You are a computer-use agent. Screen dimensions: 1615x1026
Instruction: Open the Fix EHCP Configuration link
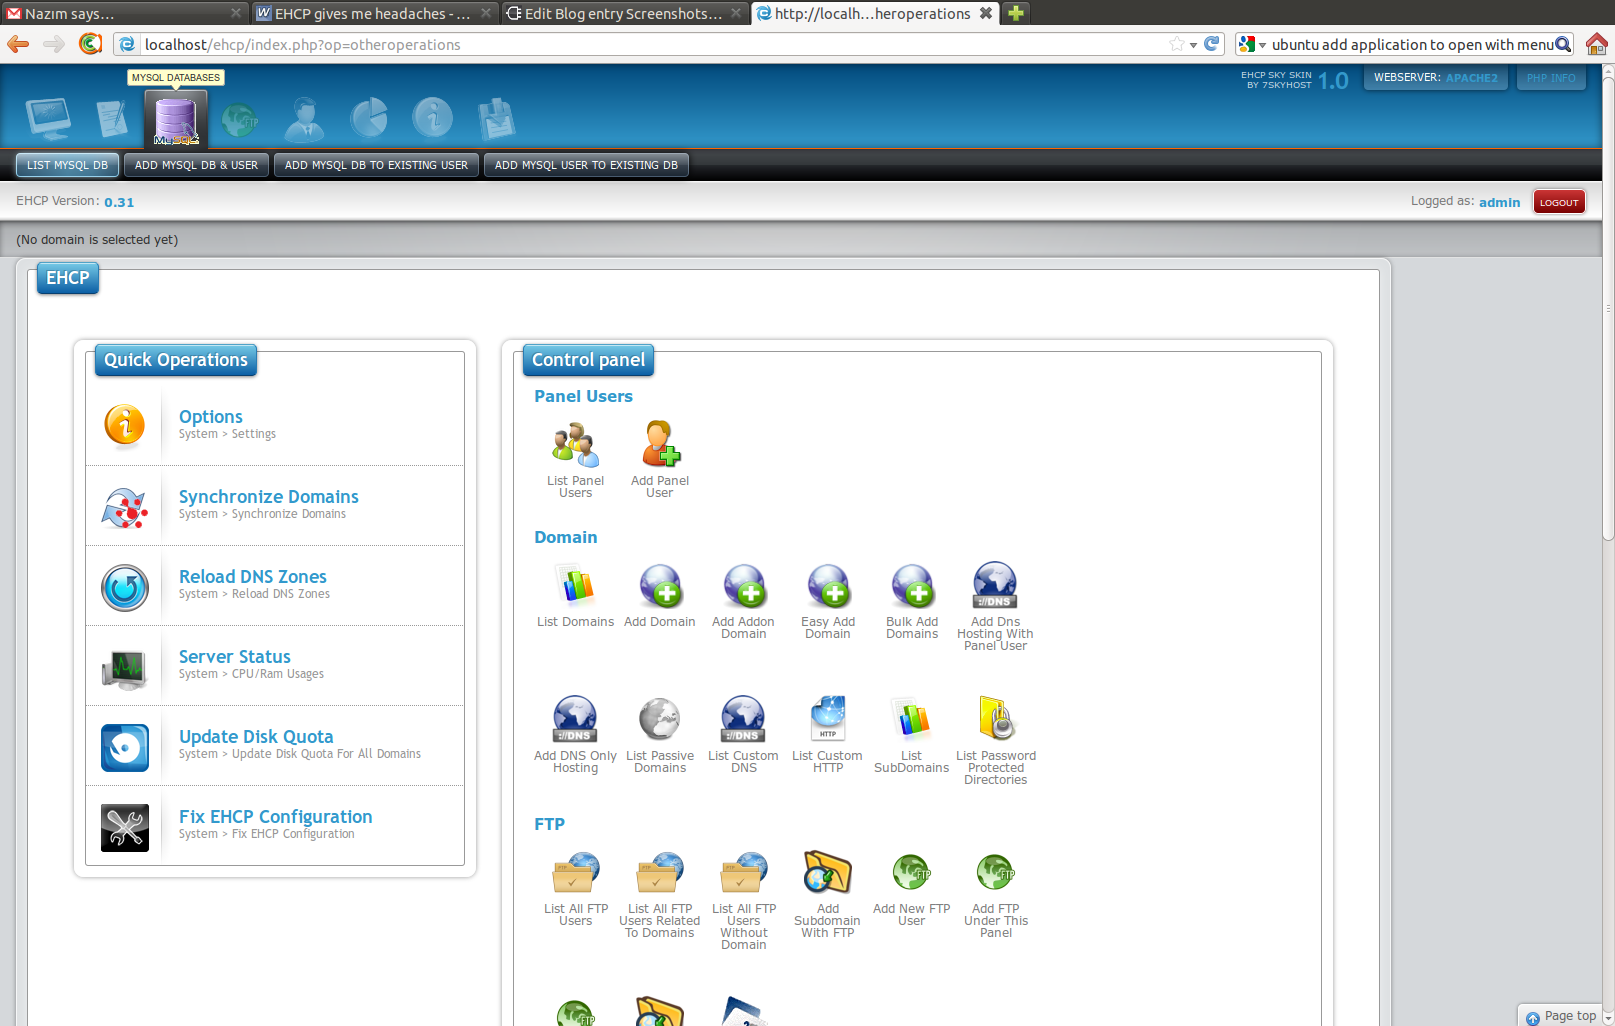click(x=275, y=816)
